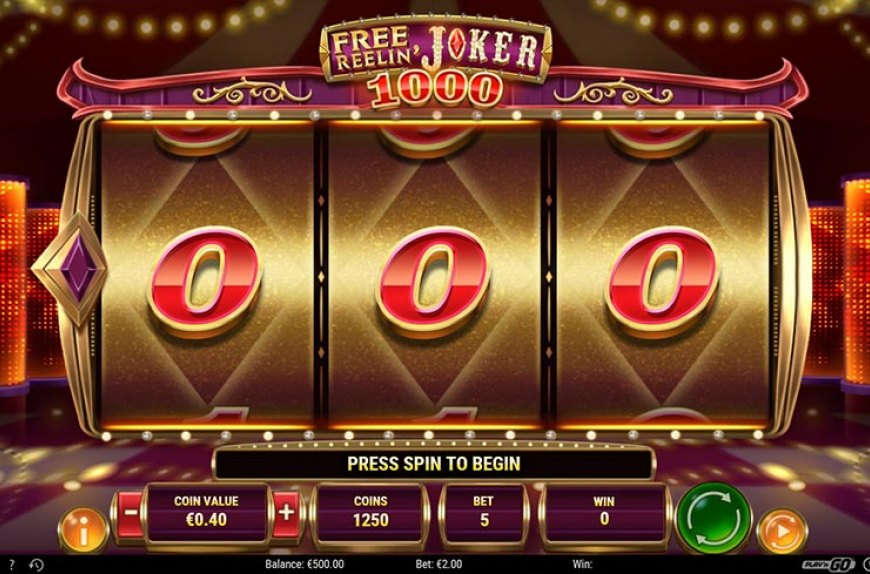Click the Bet 5 display panel
This screenshot has width=870, height=574.
pyautogui.click(x=483, y=513)
